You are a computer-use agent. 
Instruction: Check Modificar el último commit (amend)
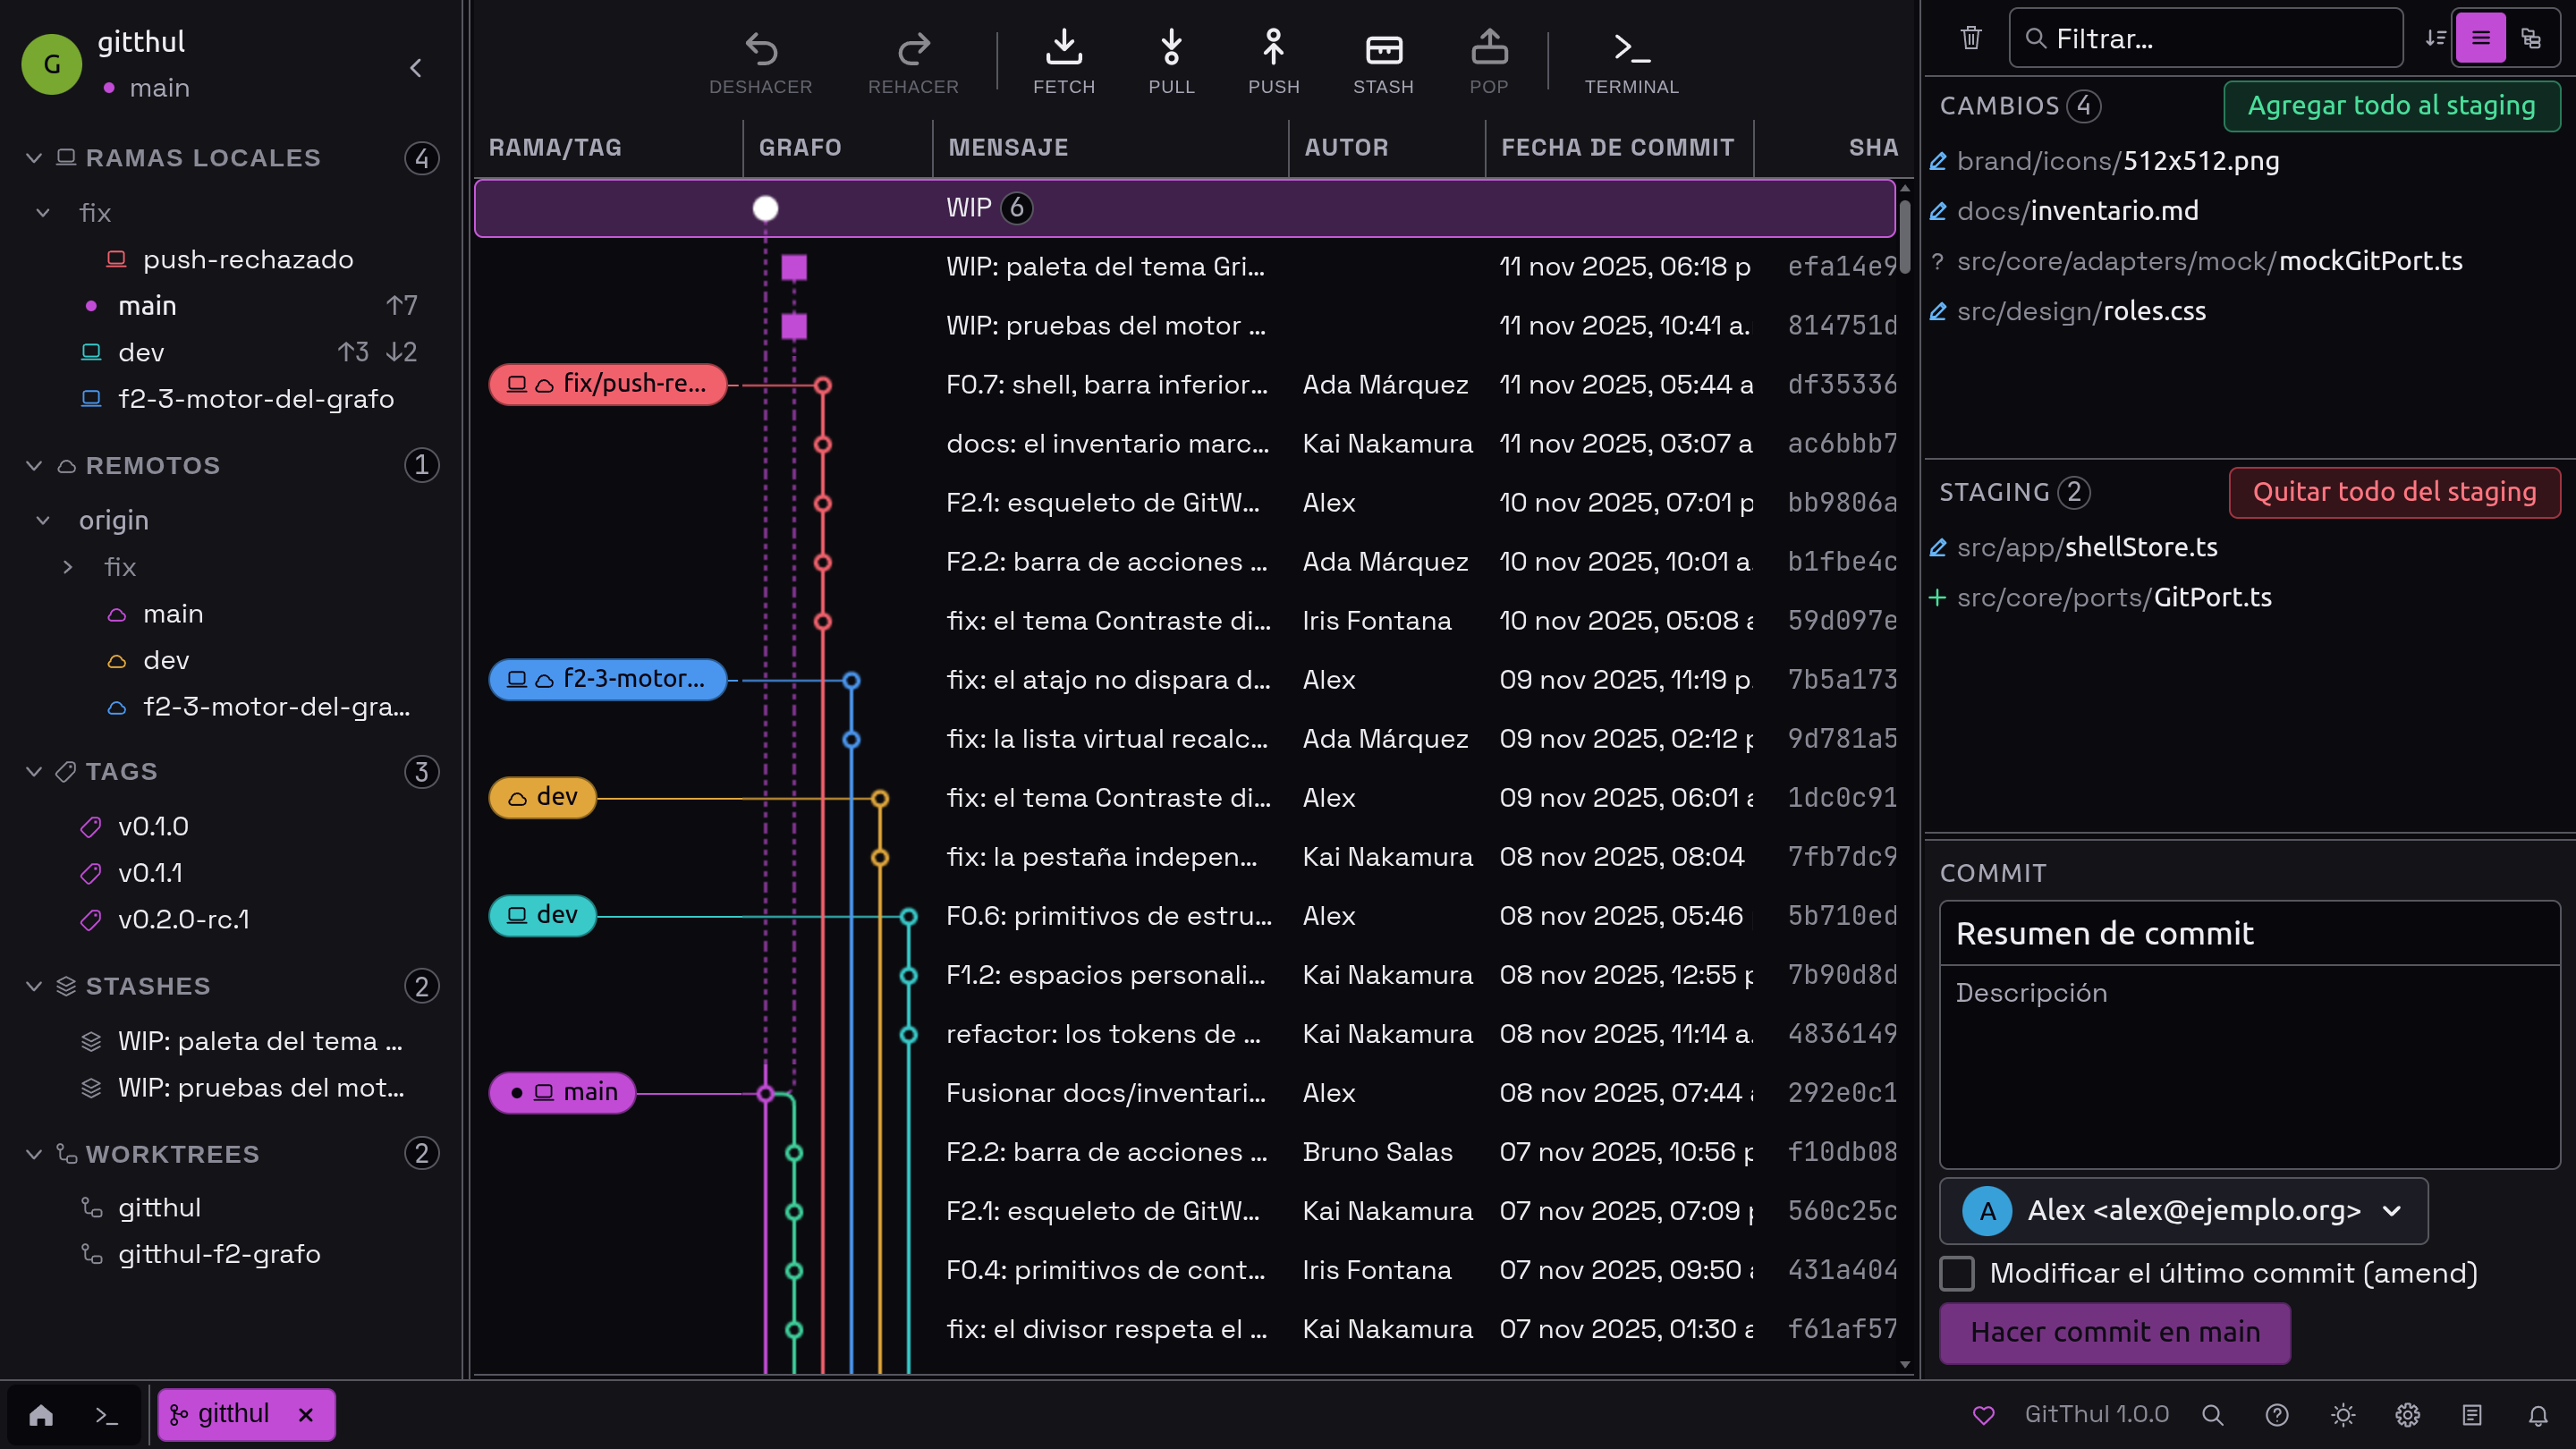point(1957,1273)
